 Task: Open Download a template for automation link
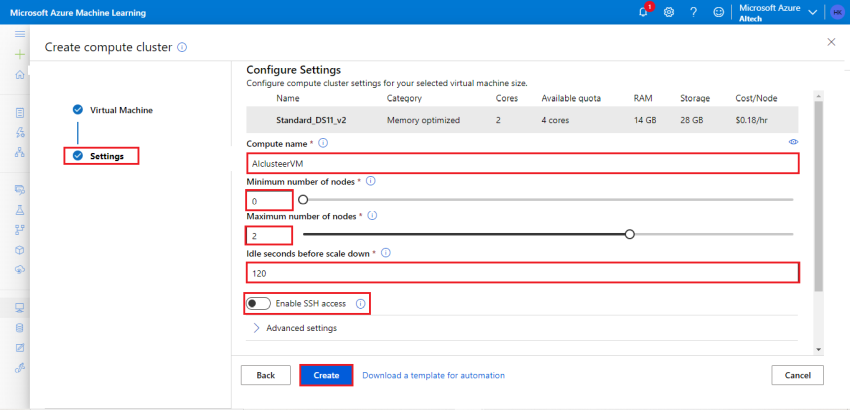434,375
